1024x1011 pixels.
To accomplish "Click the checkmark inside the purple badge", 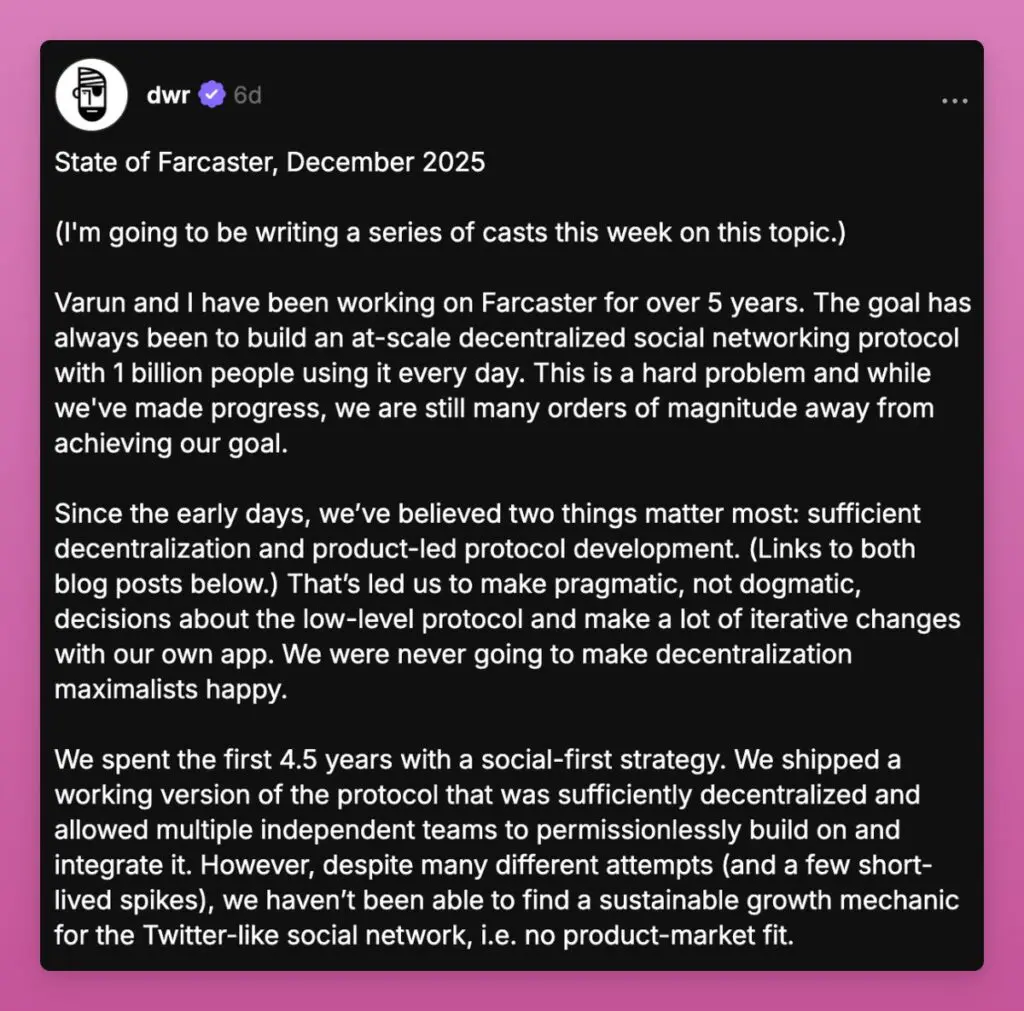I will tap(211, 95).
